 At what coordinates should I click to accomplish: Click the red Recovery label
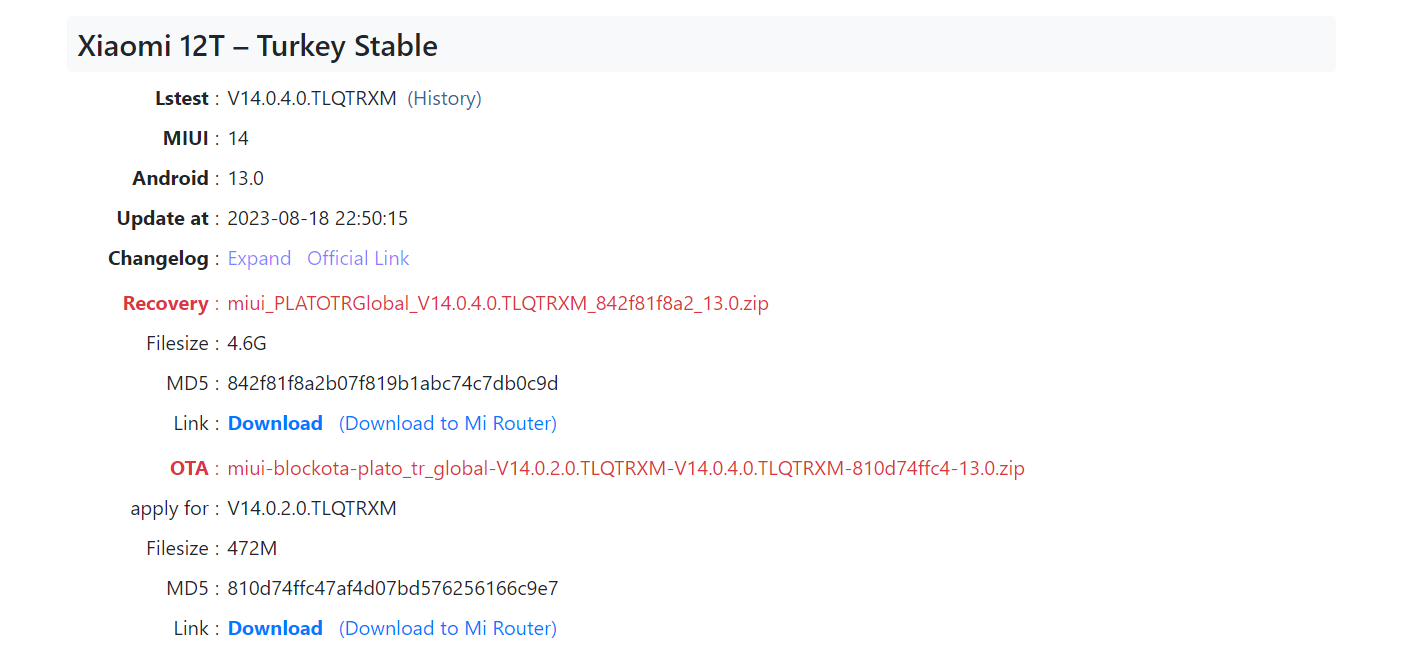165,303
